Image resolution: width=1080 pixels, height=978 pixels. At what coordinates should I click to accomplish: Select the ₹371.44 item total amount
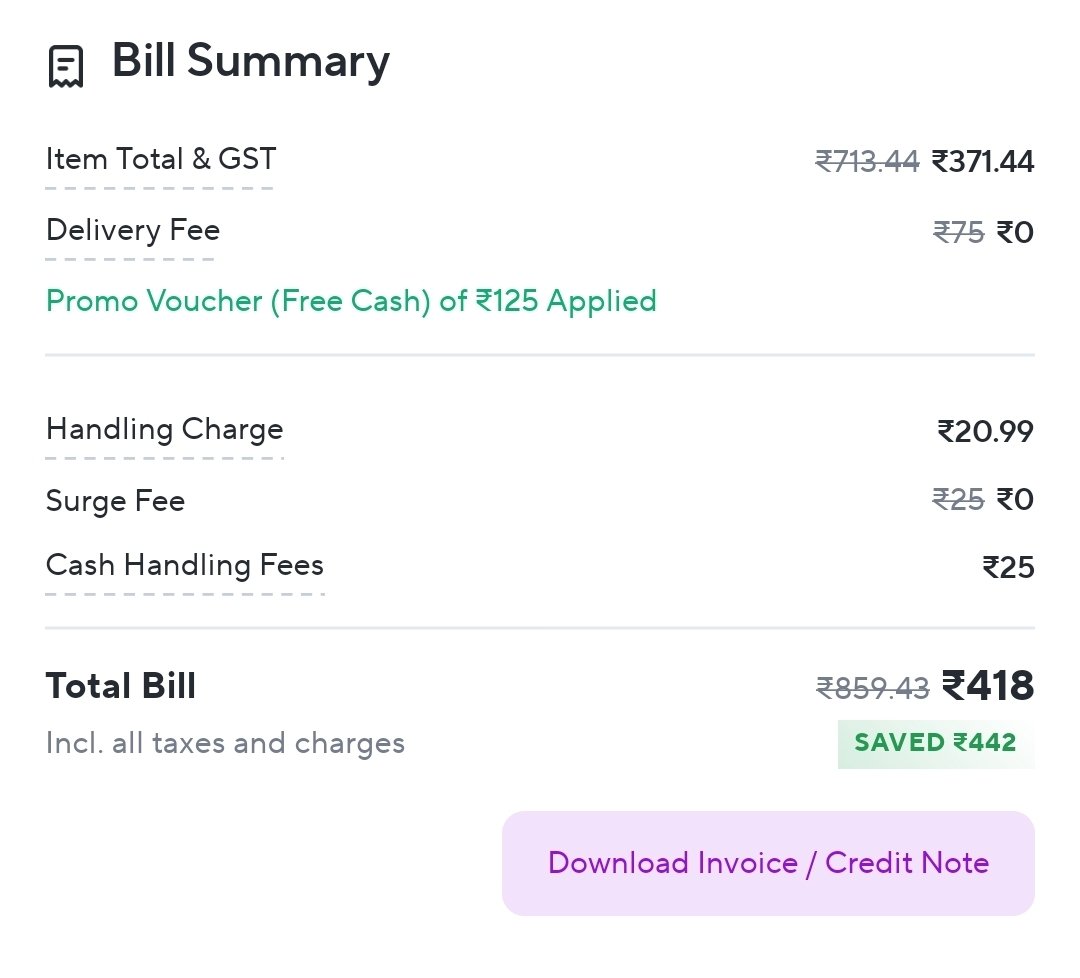pos(983,161)
